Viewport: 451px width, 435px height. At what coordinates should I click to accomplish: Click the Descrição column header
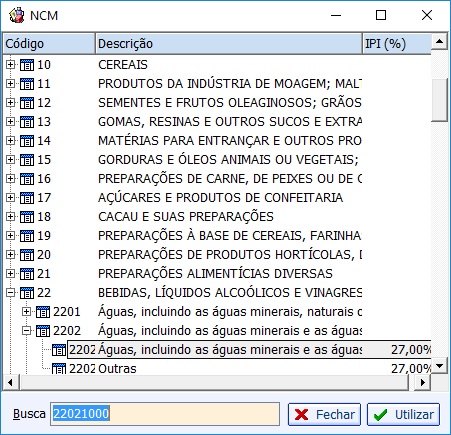(229, 43)
